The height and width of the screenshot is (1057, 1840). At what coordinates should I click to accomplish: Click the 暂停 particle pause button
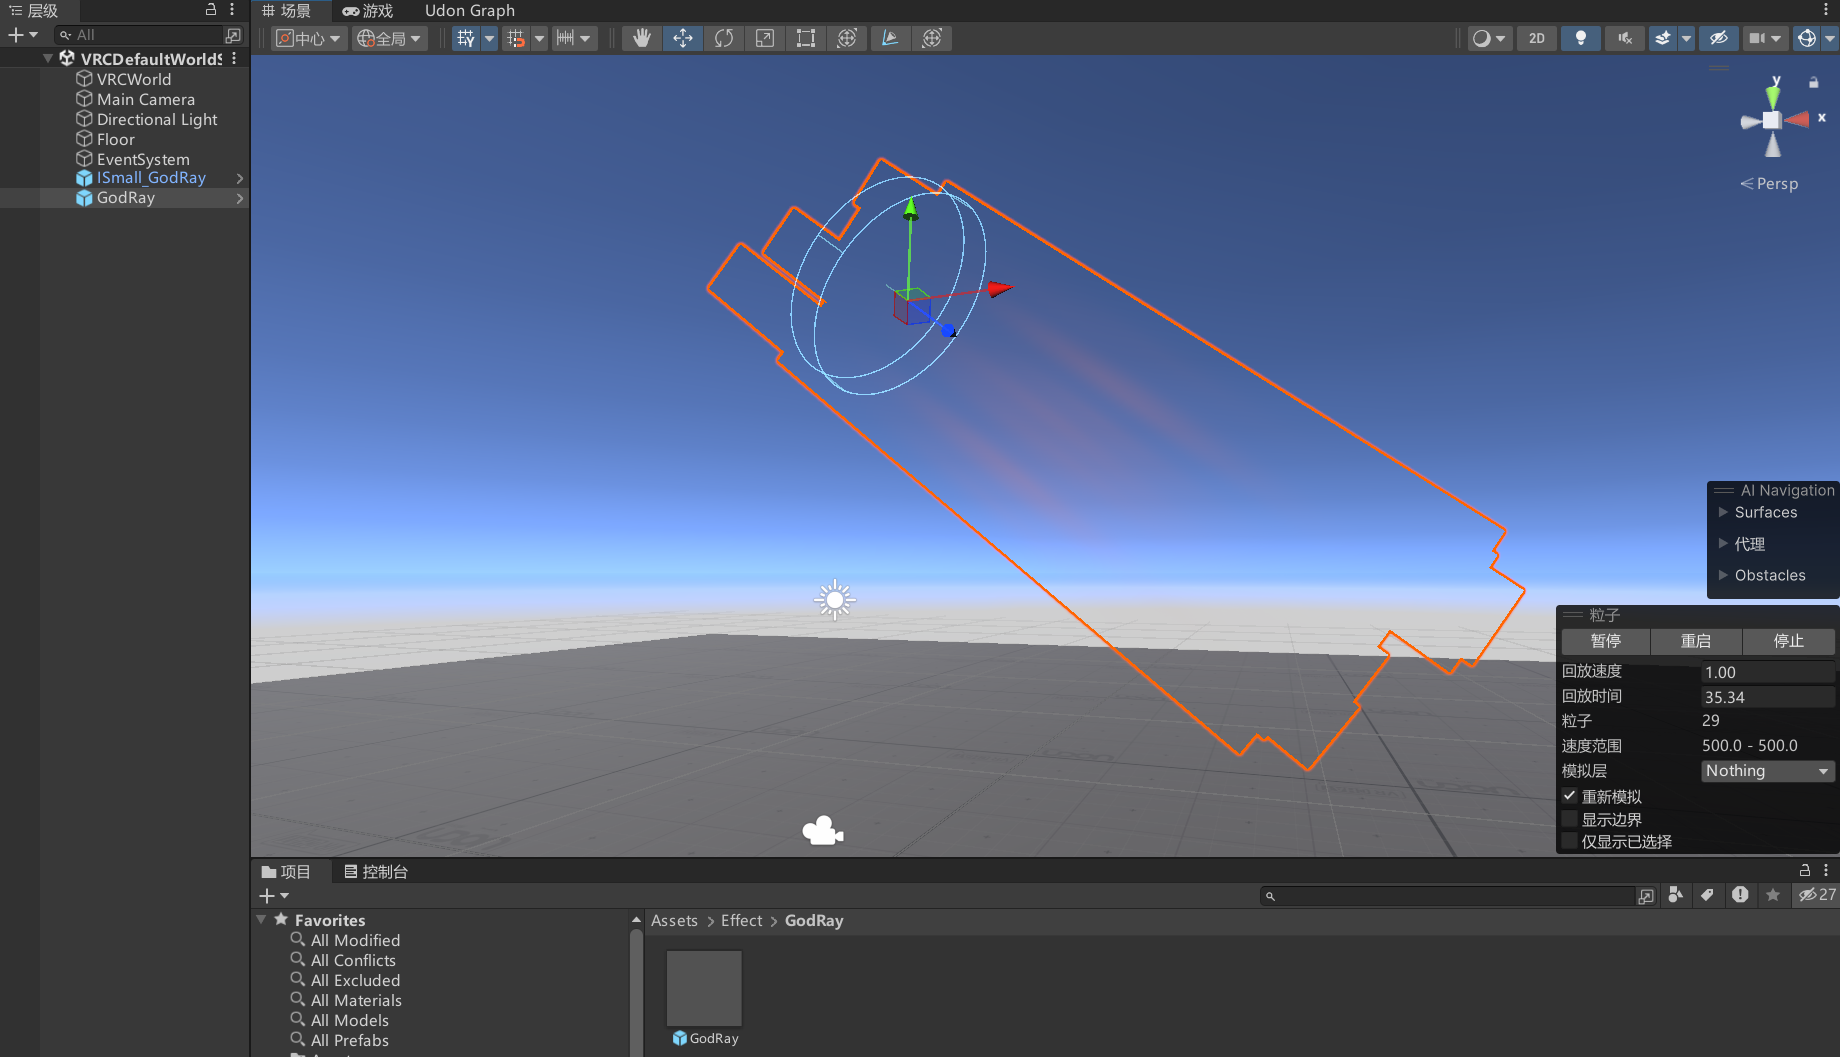1606,641
